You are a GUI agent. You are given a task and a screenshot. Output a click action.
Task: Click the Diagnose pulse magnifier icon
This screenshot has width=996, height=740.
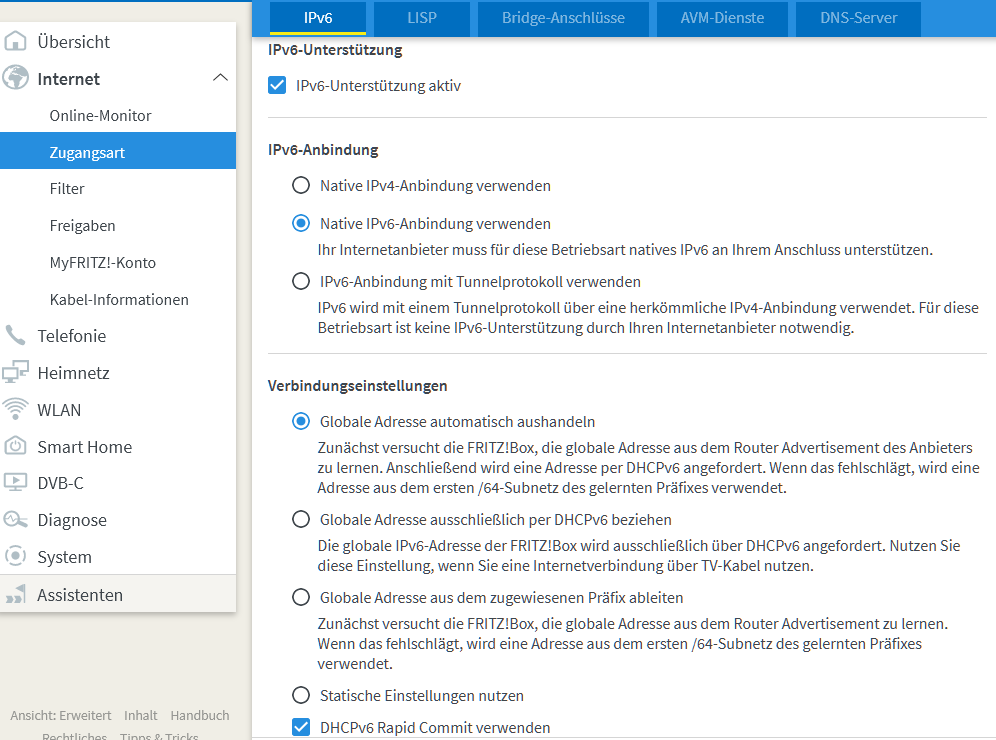[x=15, y=520]
